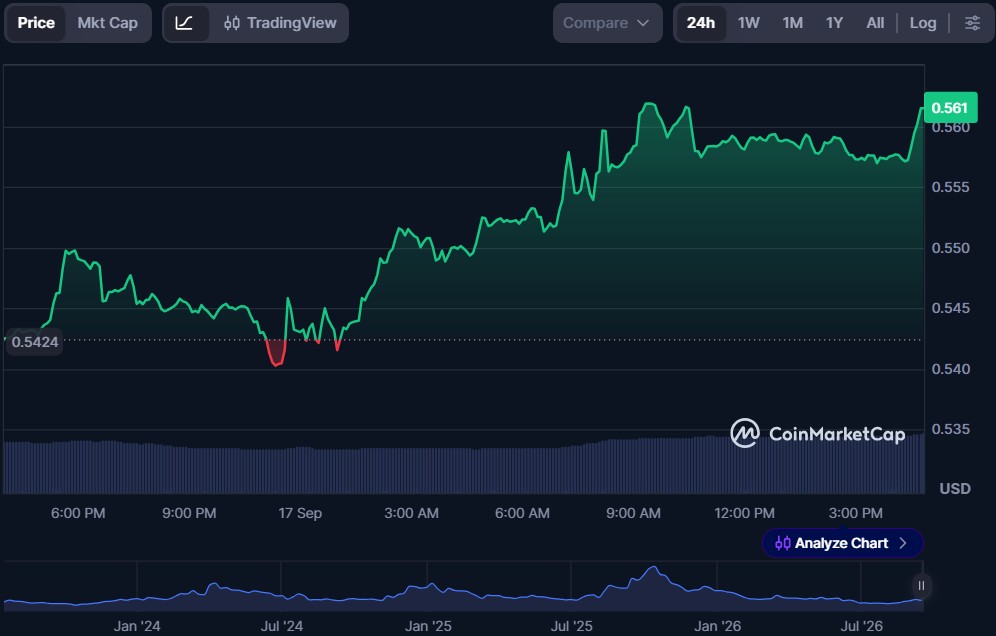Click the candlestick icon in Analyze Chart
The image size is (996, 636).
click(783, 543)
